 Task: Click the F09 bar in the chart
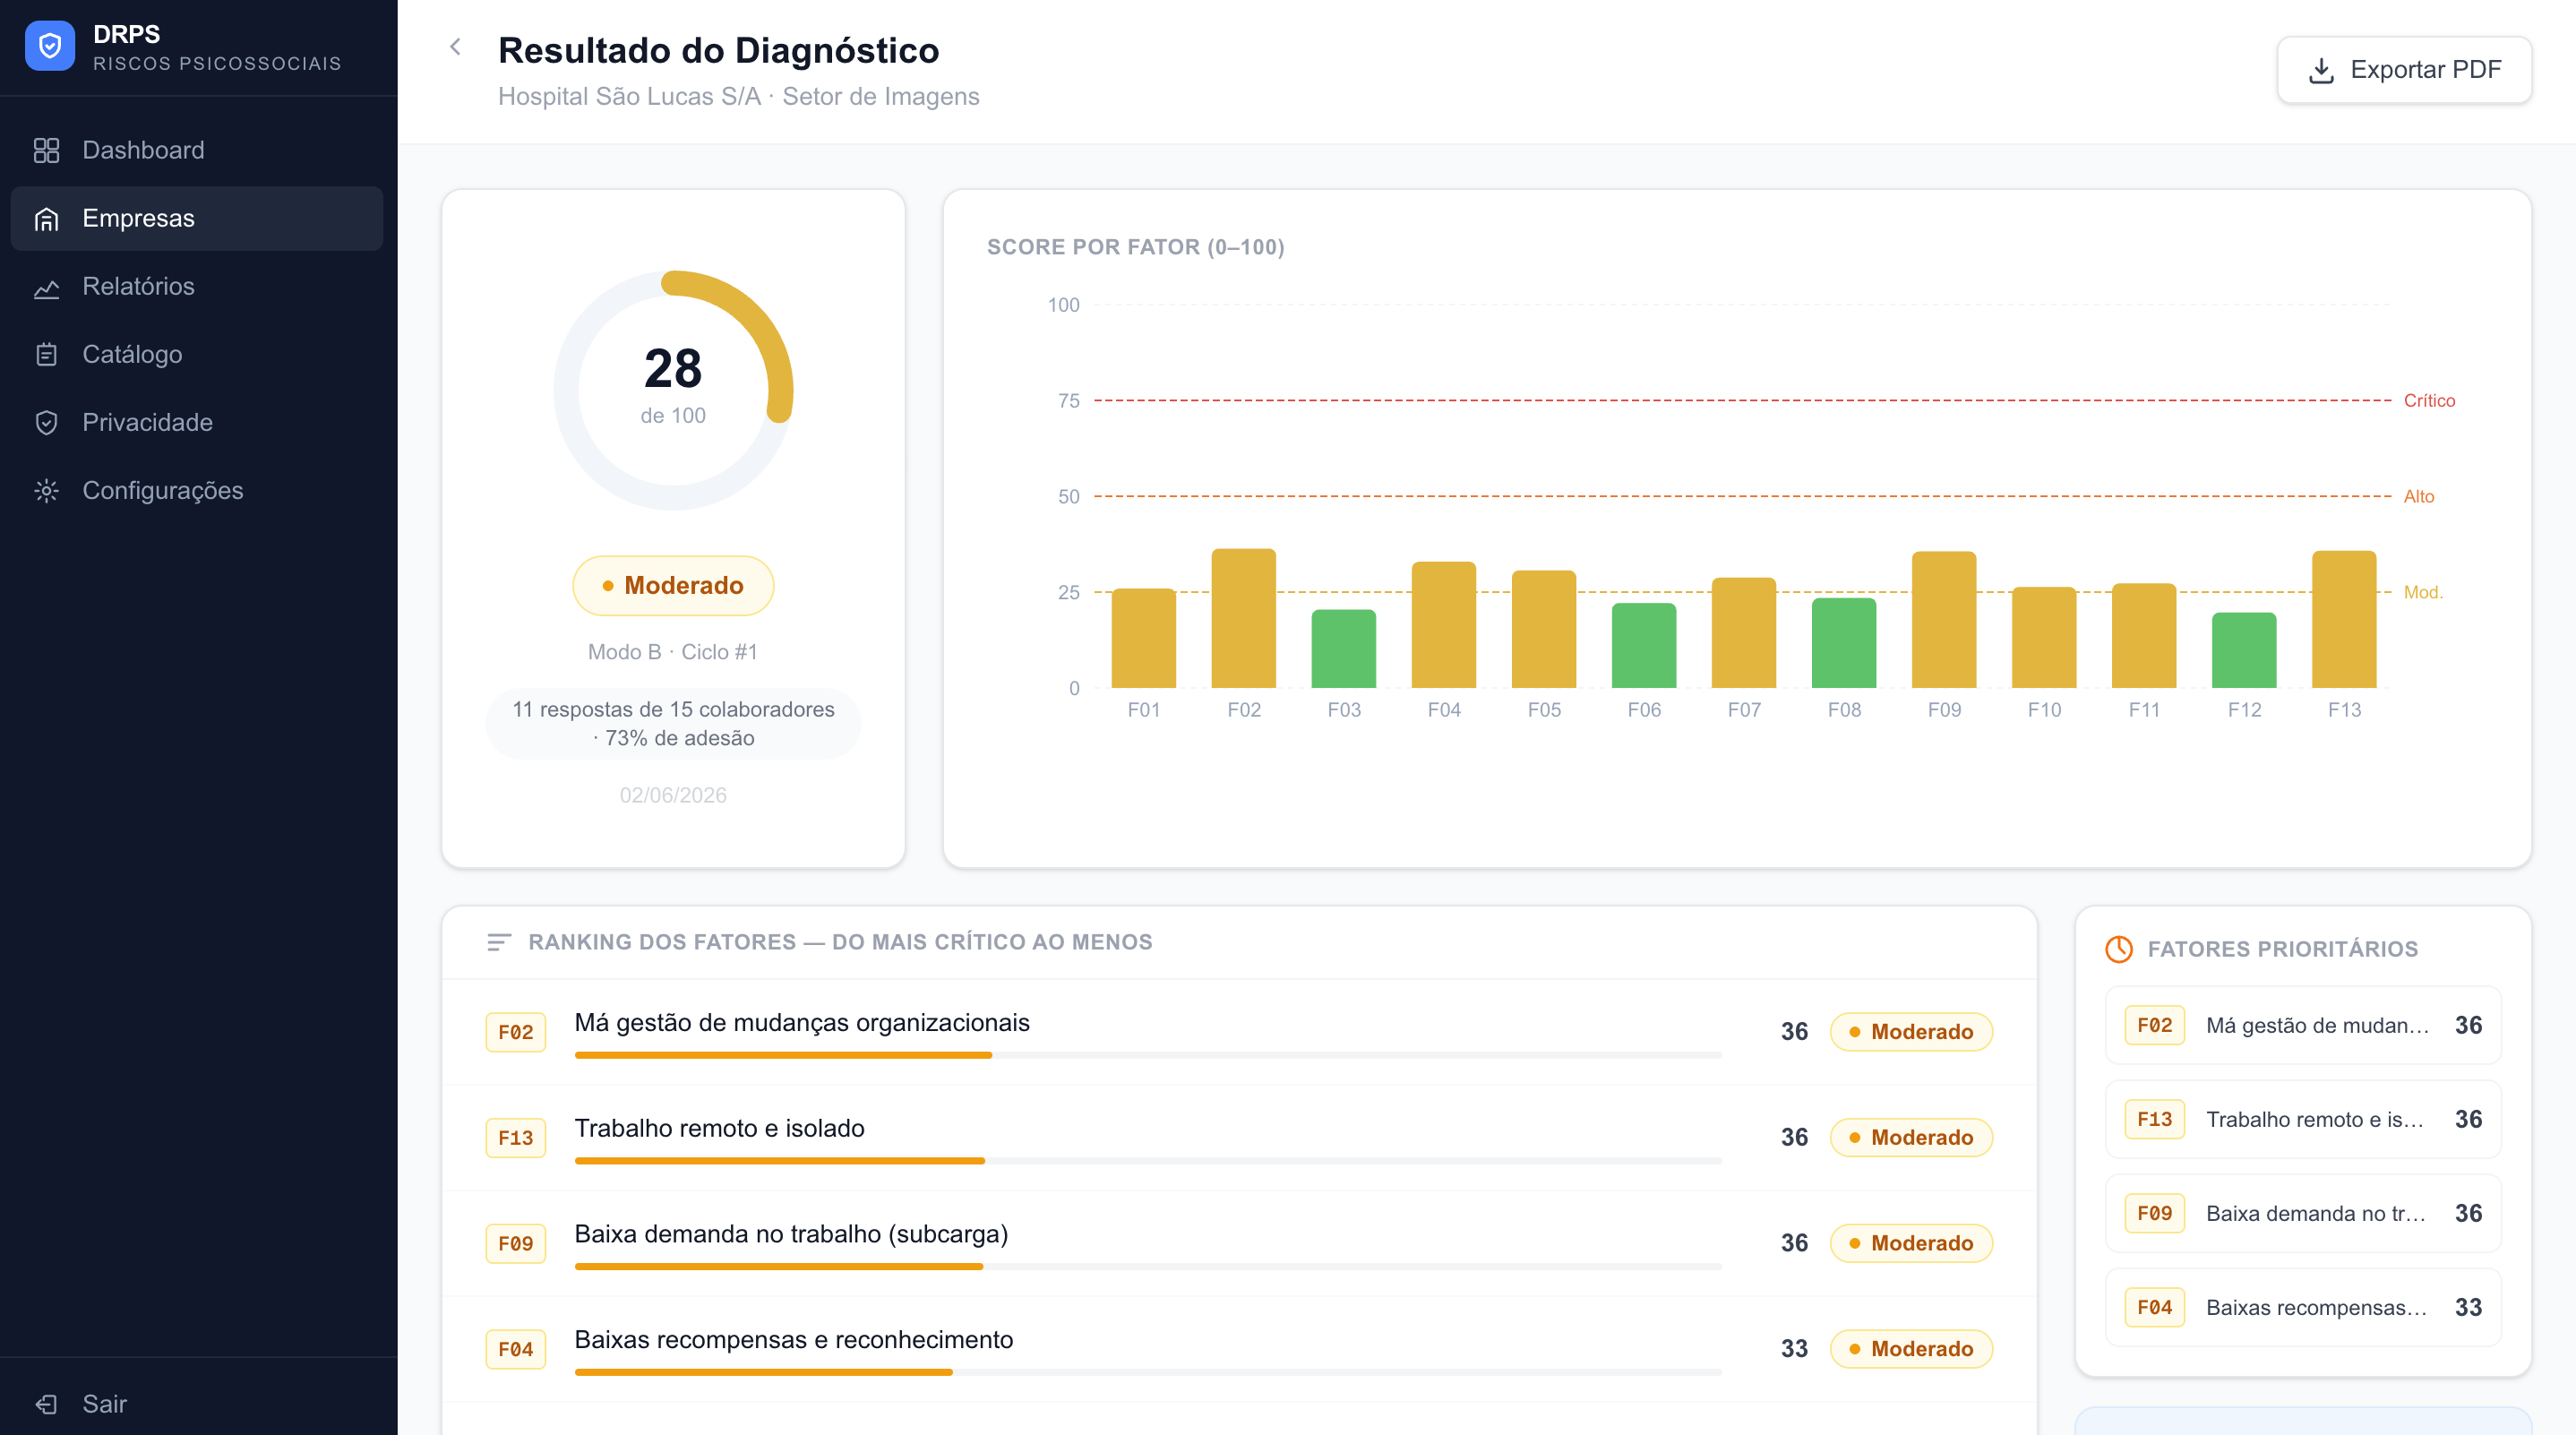tap(1944, 620)
